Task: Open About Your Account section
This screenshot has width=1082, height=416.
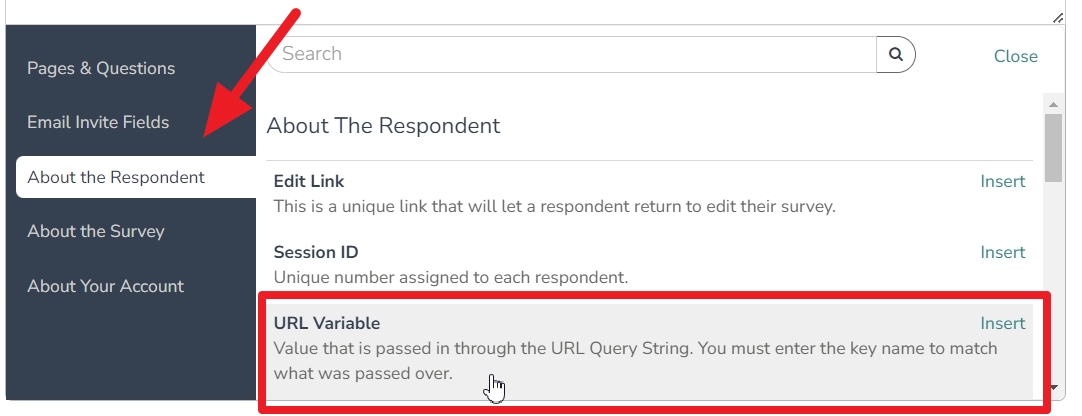Action: tap(106, 286)
